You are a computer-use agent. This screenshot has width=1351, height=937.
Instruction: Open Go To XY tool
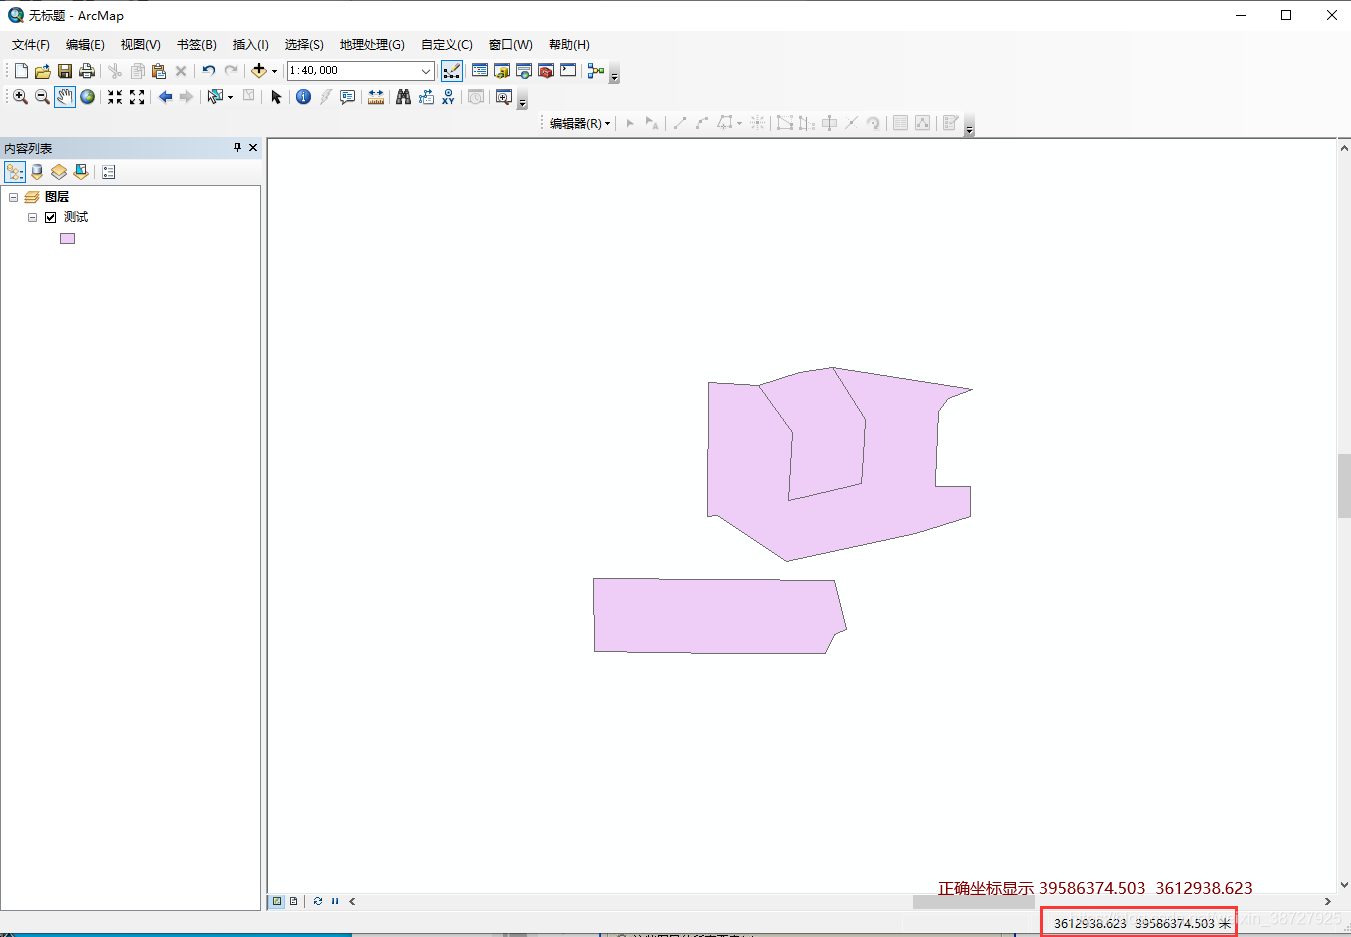point(448,97)
